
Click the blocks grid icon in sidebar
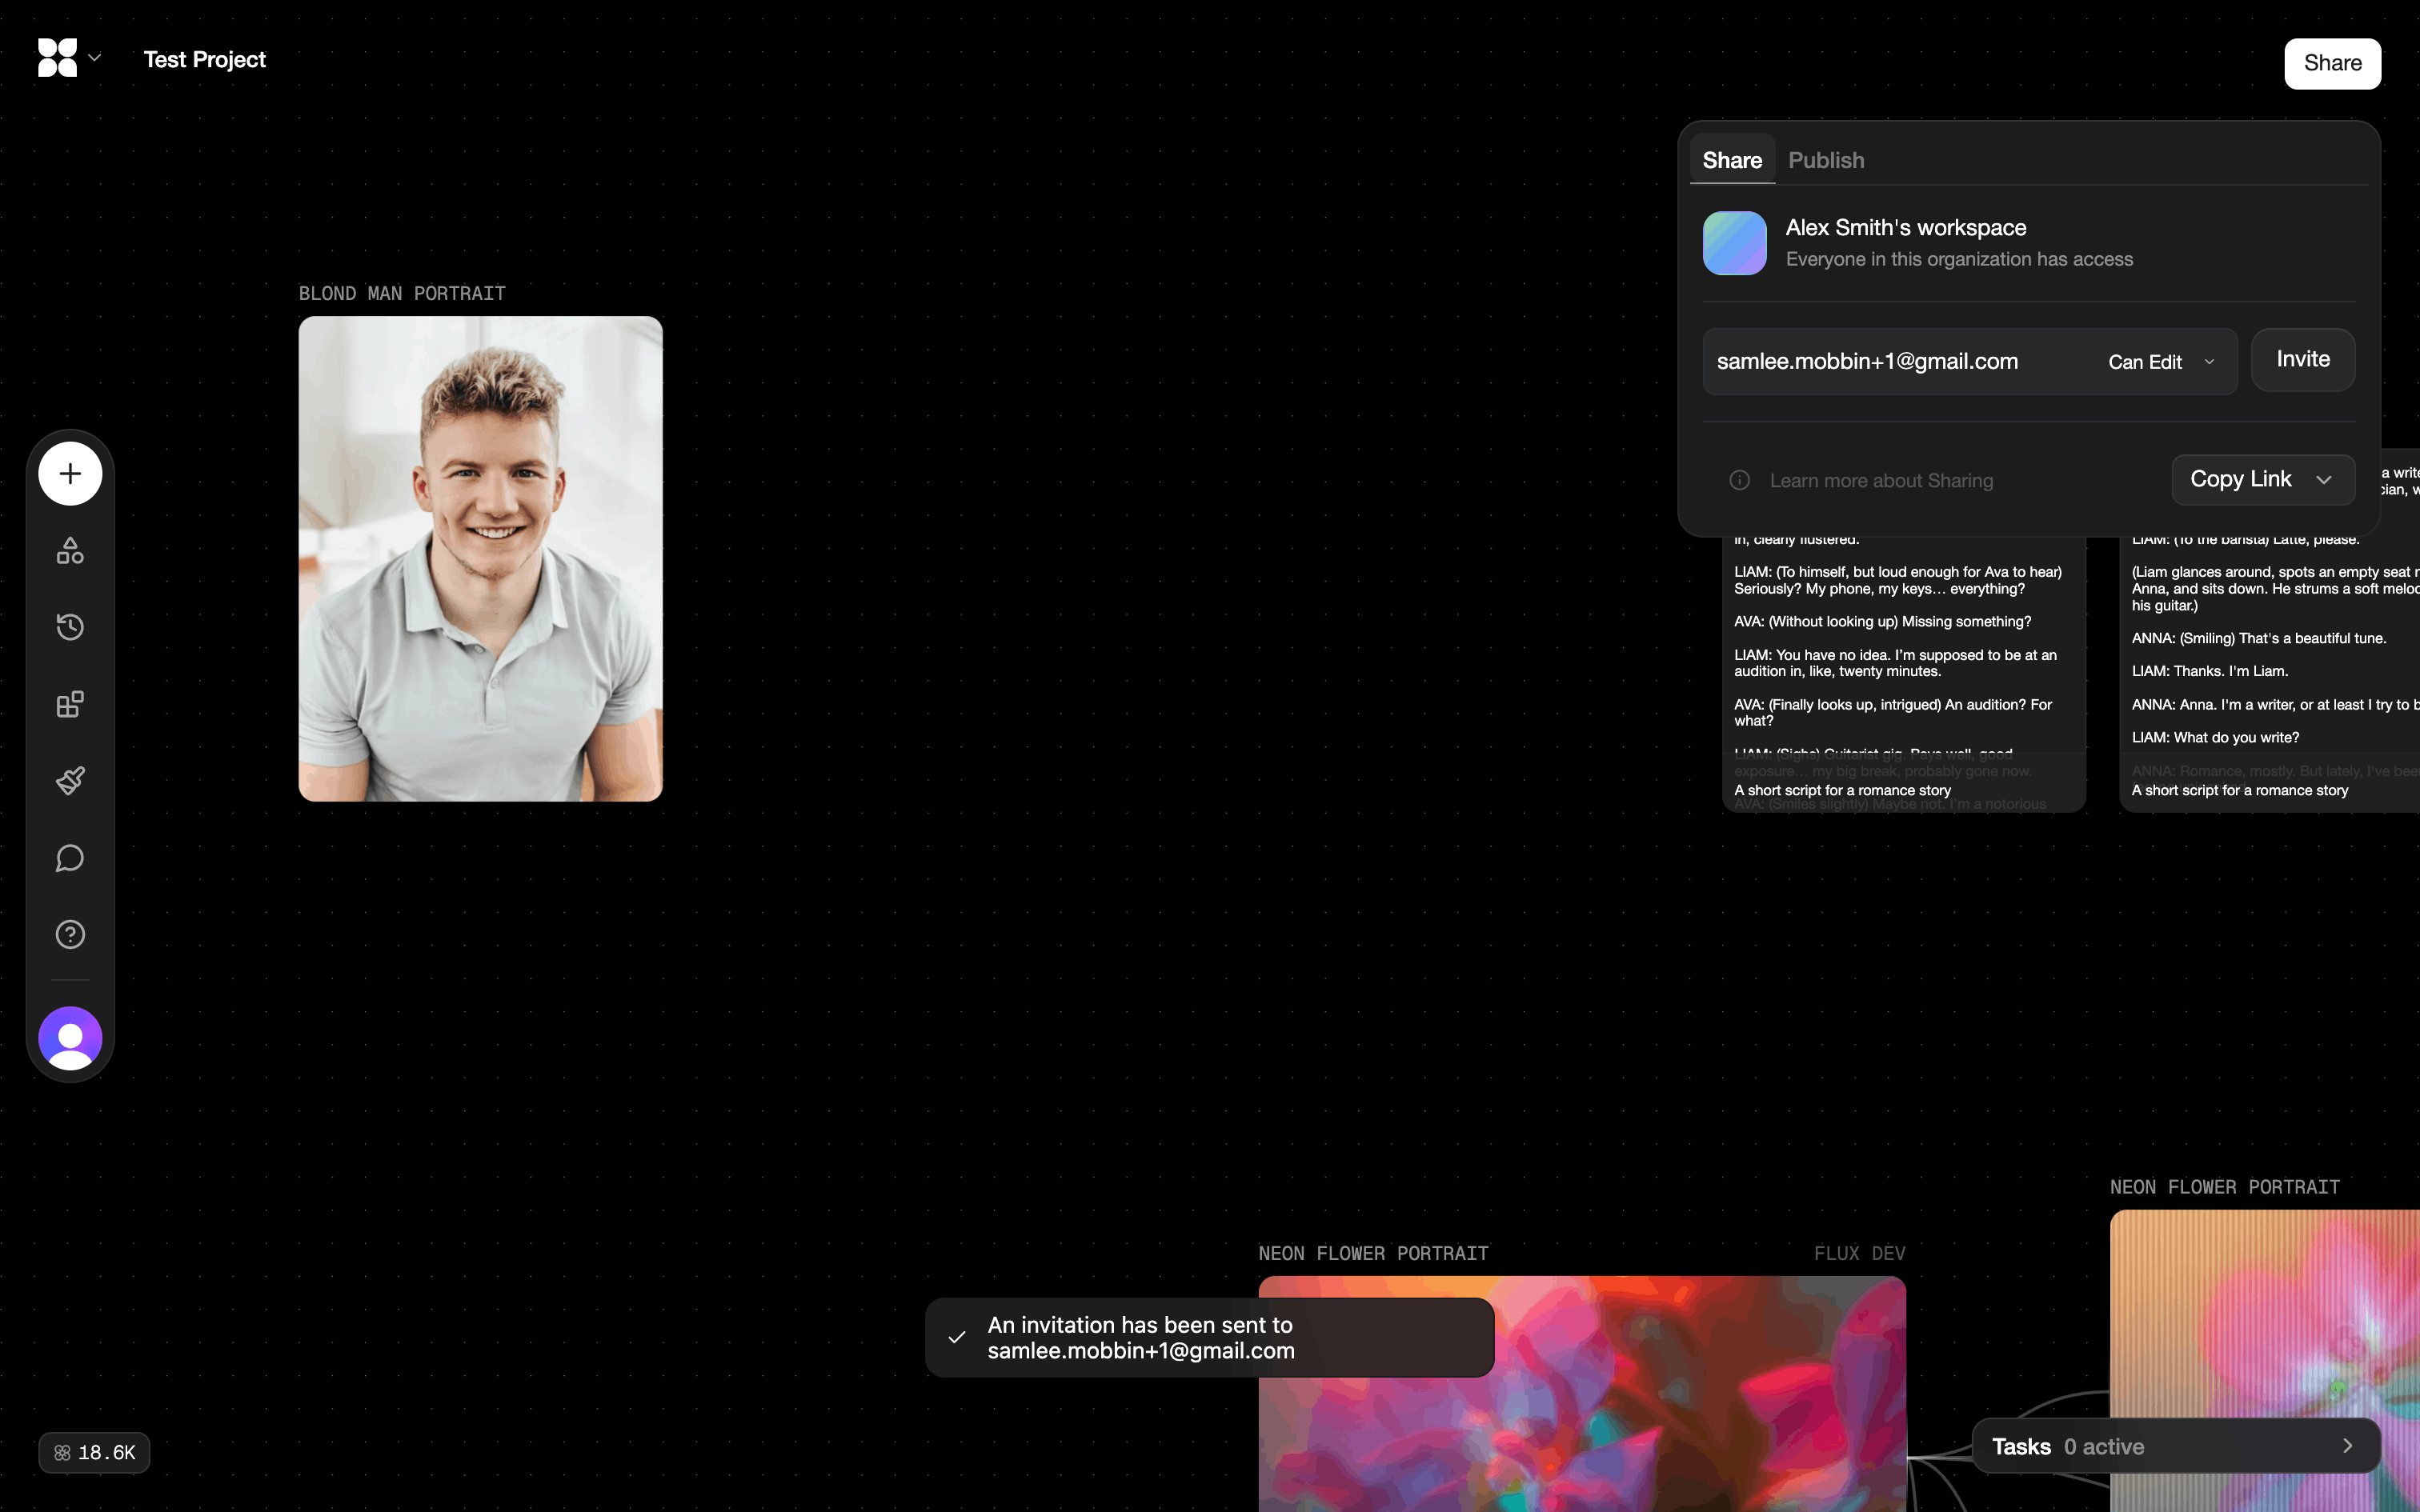point(70,704)
